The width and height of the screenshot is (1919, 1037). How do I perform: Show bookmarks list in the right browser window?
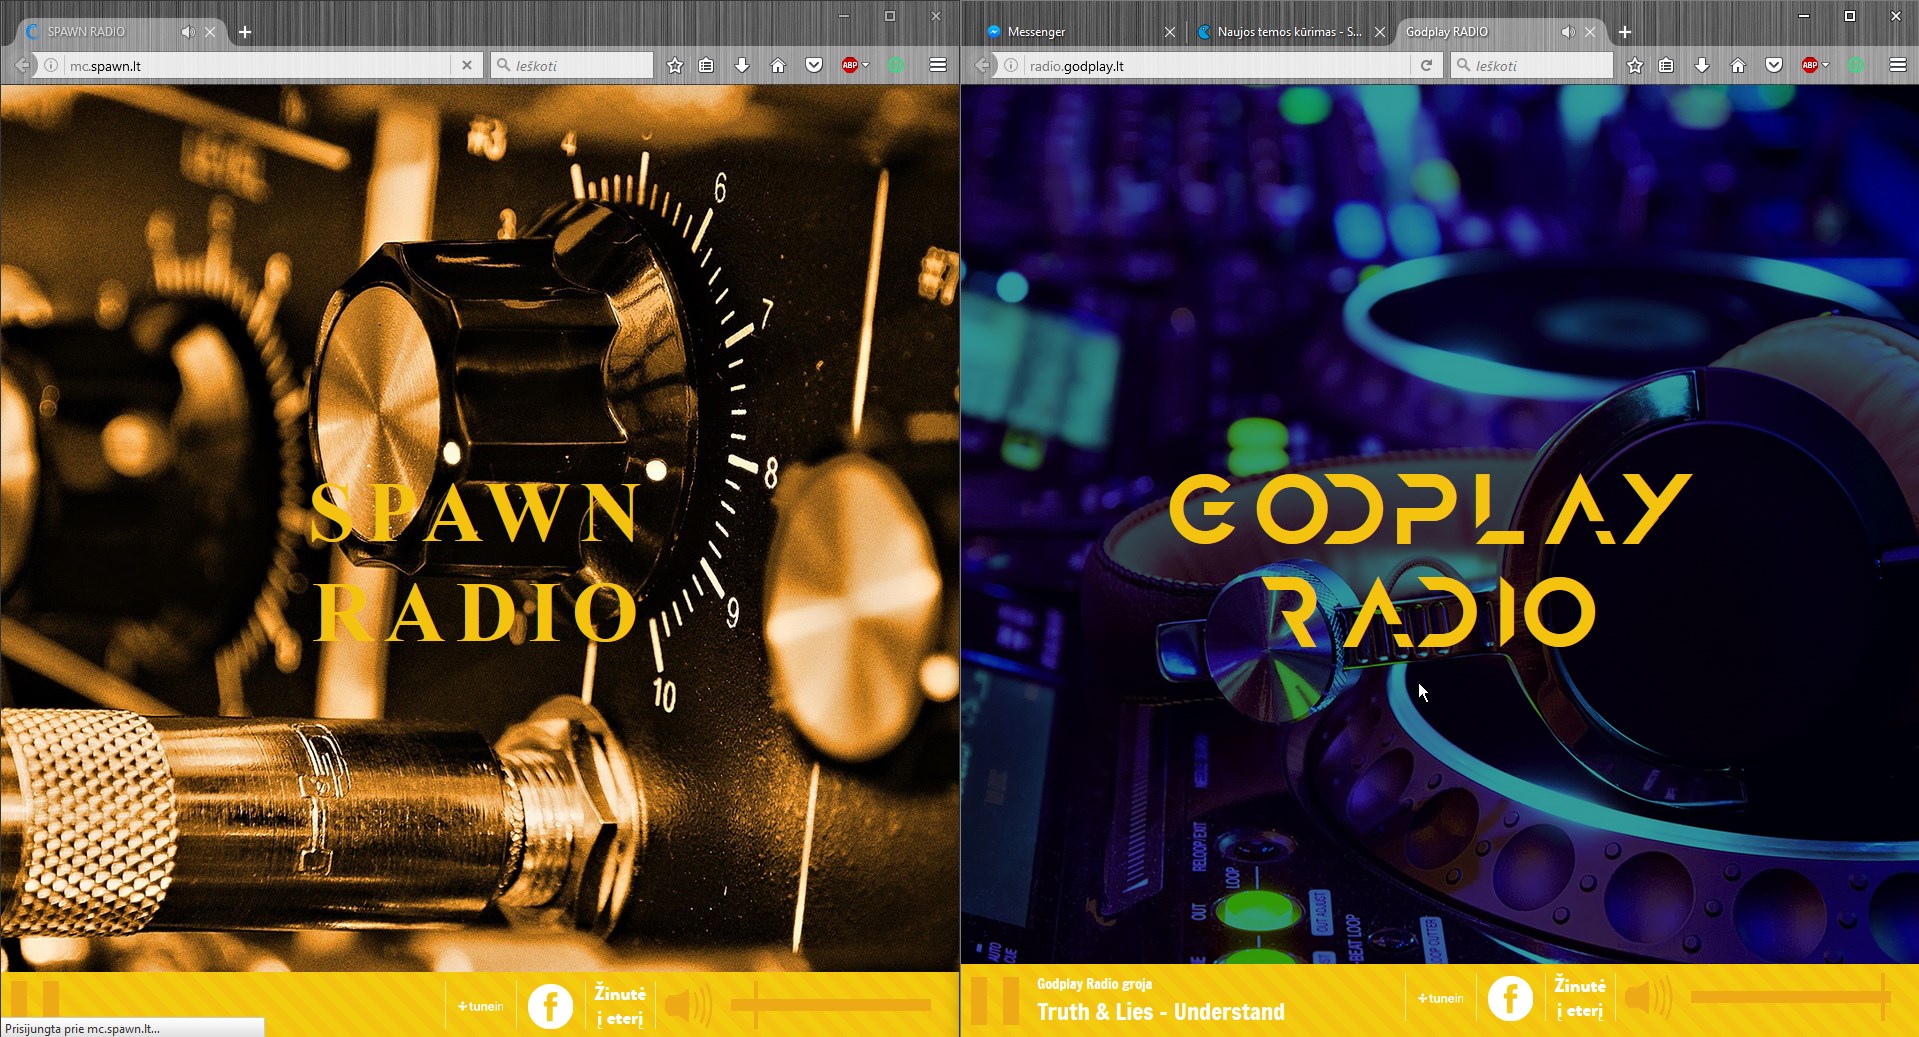1666,65
